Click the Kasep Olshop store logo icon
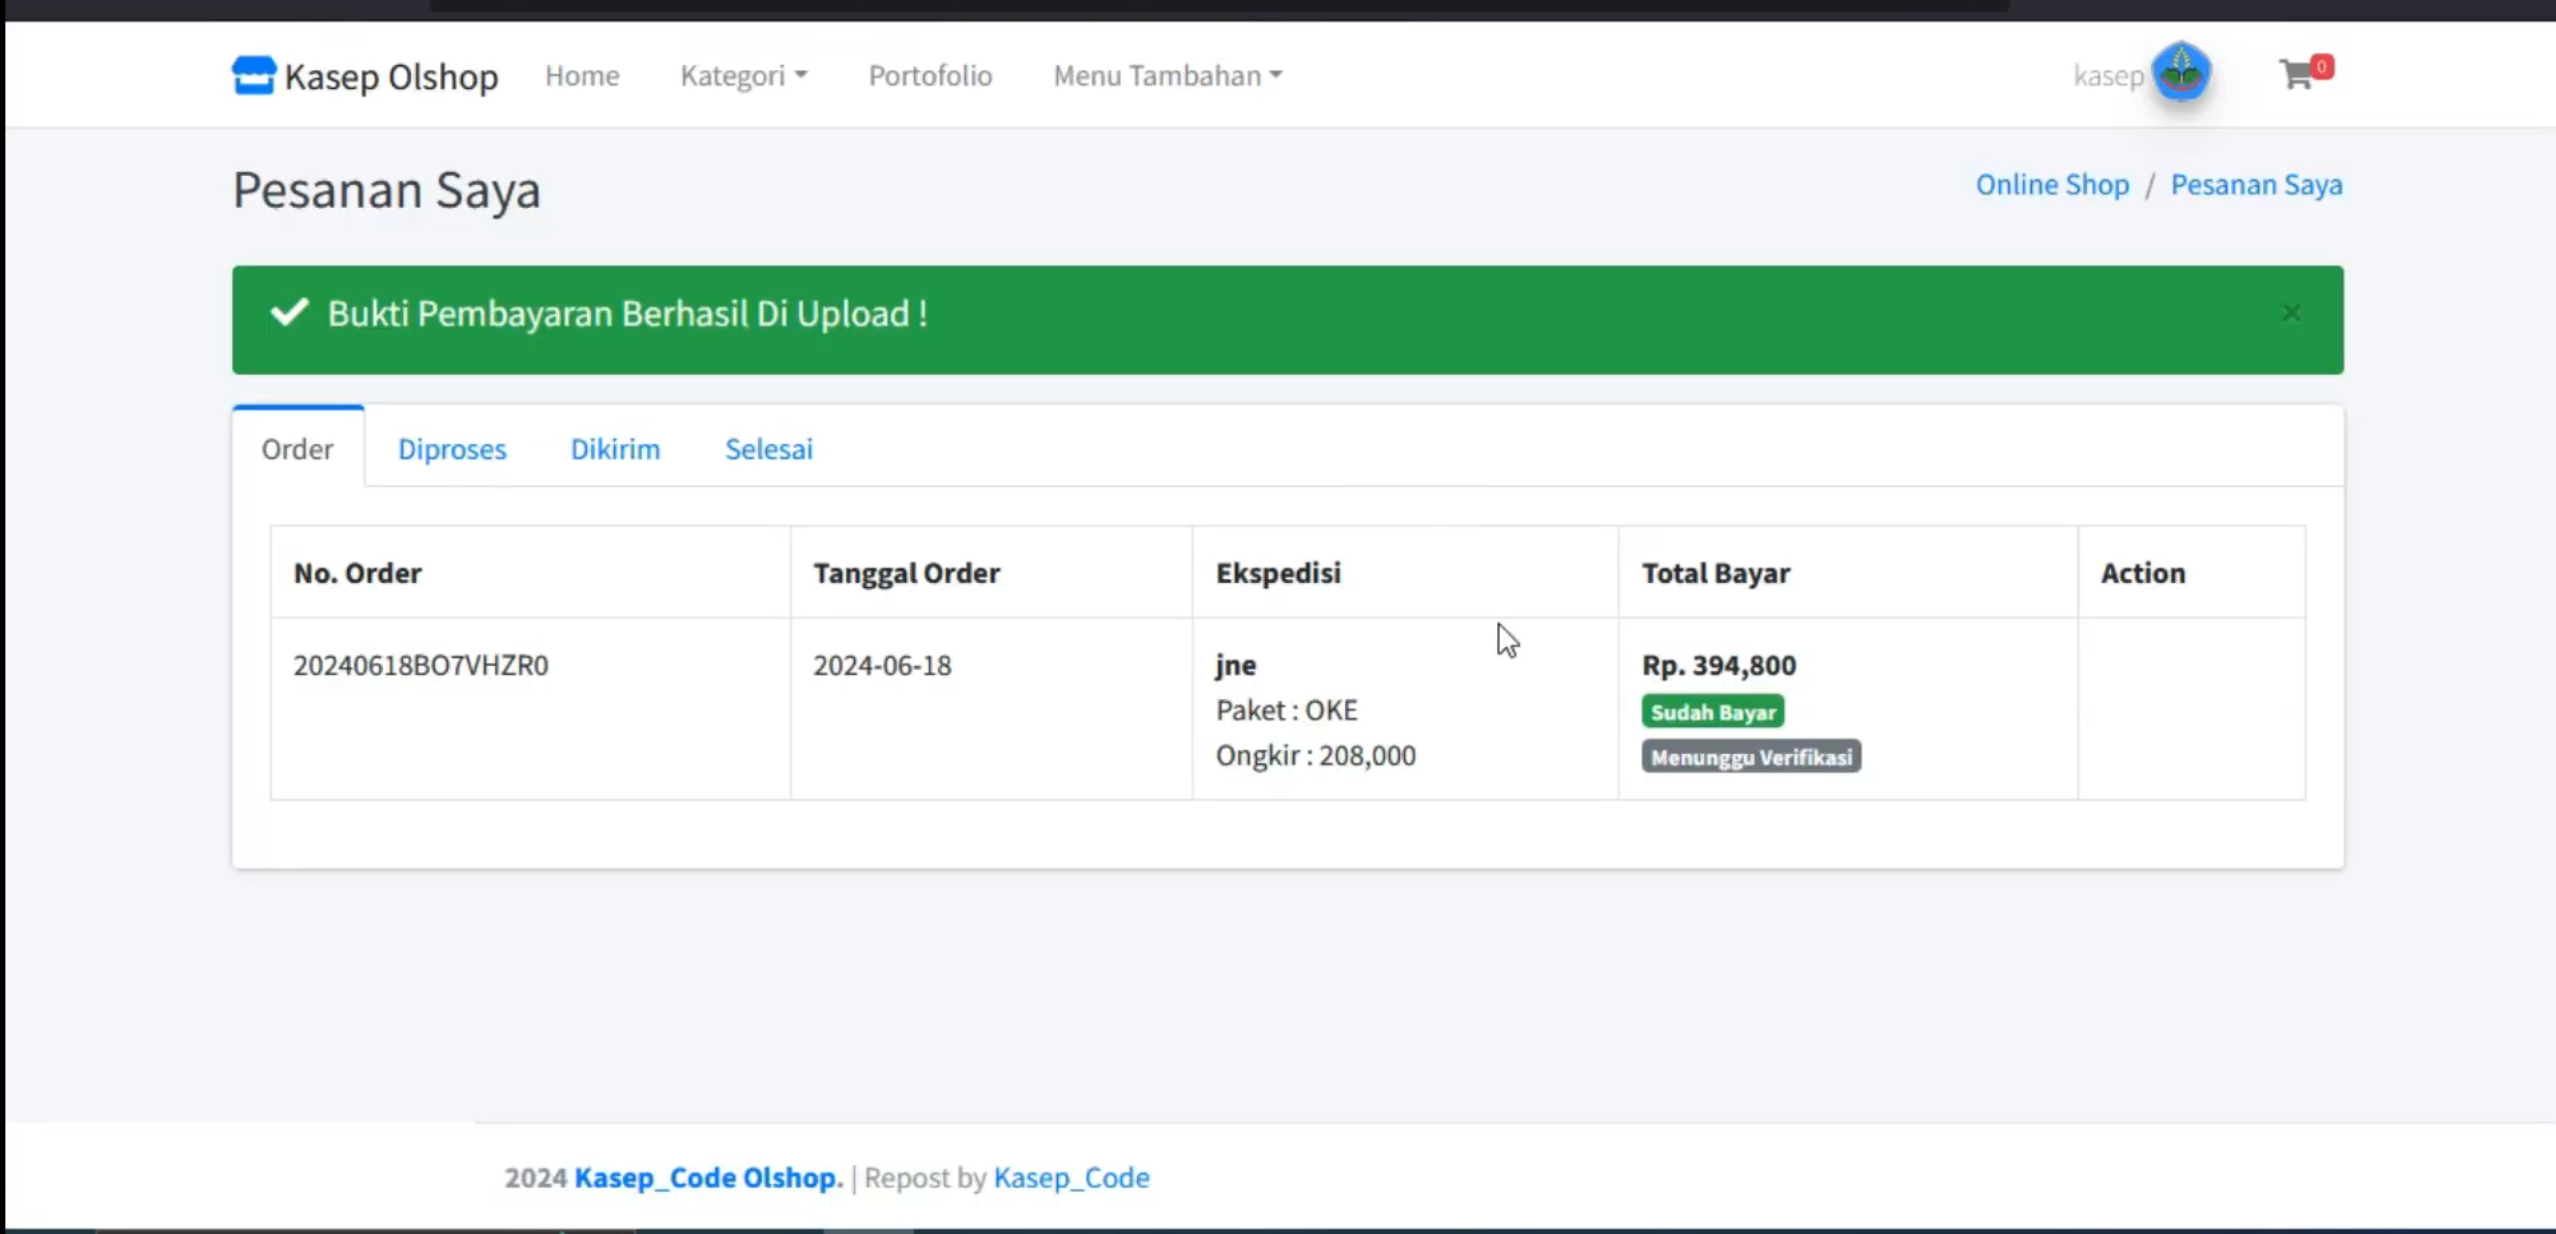2556x1234 pixels. pos(253,75)
